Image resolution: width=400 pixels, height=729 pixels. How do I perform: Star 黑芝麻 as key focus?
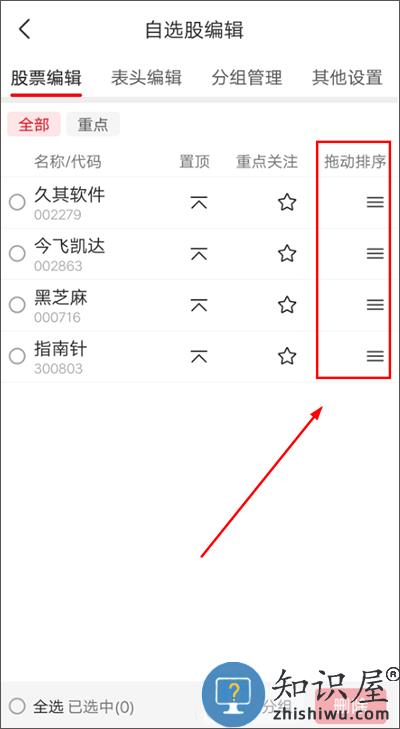287,305
